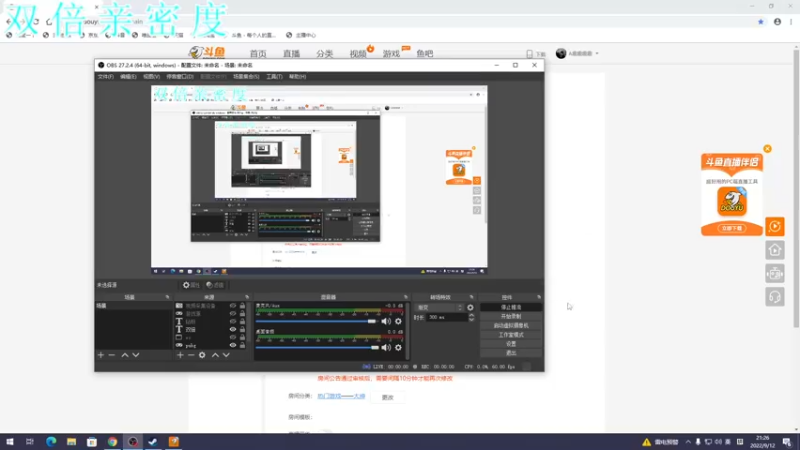
Task: Open the transition properties gear next to 渐变
Action: click(x=470, y=308)
